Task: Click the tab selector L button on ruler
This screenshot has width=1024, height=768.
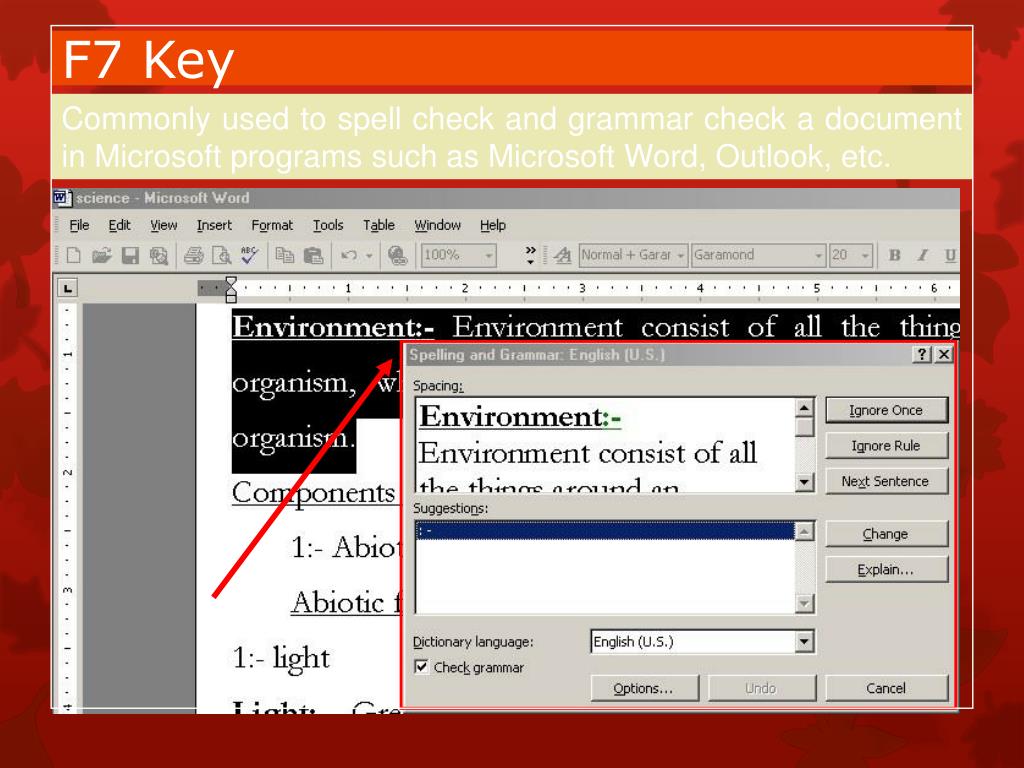Action: click(67, 288)
